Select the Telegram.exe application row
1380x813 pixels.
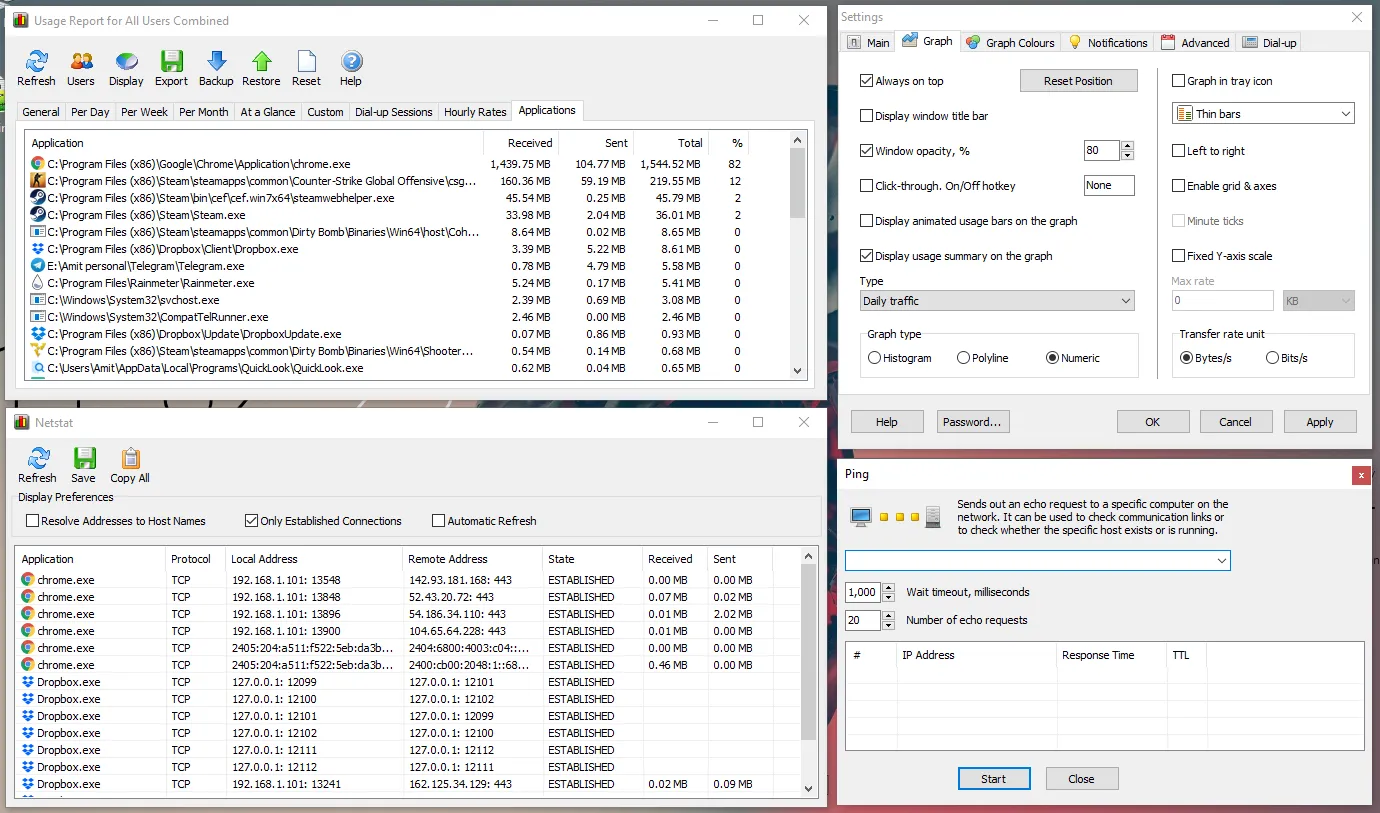pos(409,266)
